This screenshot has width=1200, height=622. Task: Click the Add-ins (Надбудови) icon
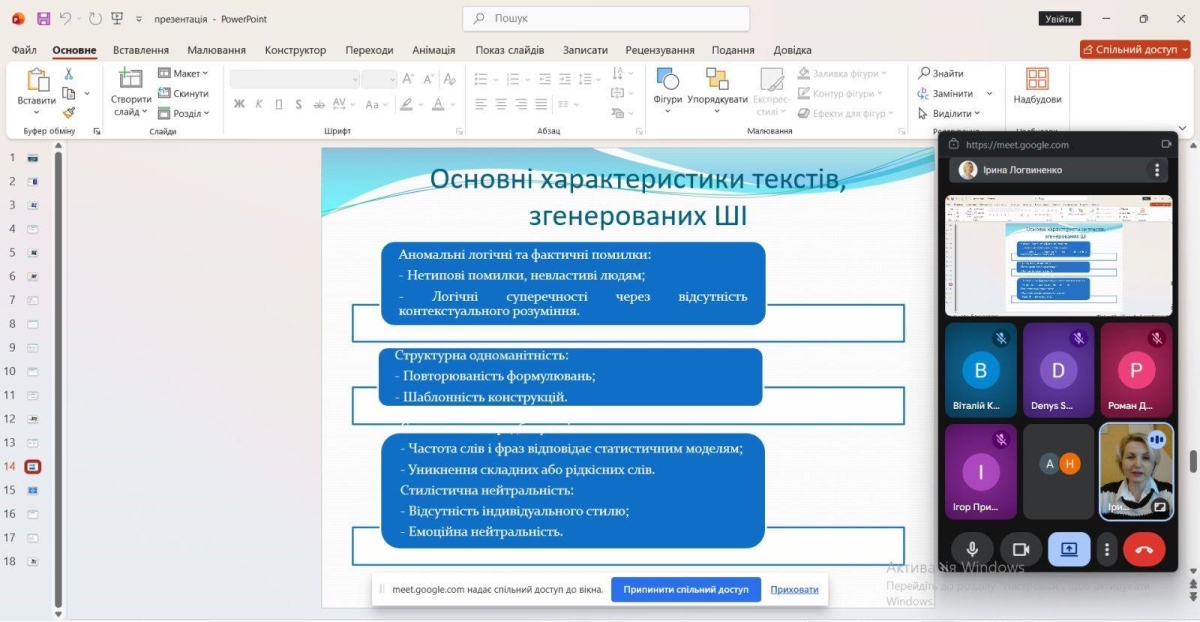[1037, 86]
